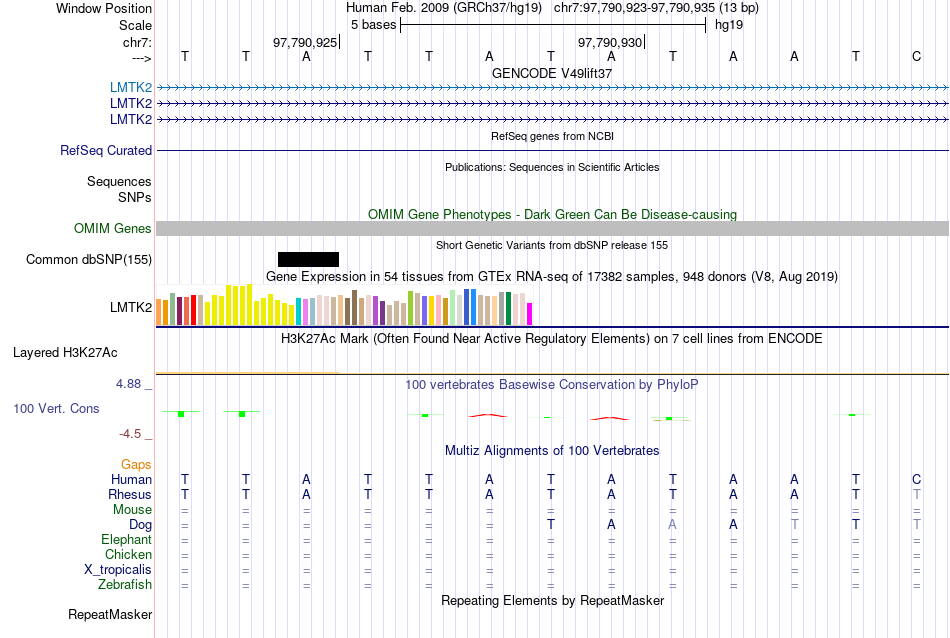Click the black Common dbSNP(155) variant block
This screenshot has width=950, height=638.
click(308, 259)
